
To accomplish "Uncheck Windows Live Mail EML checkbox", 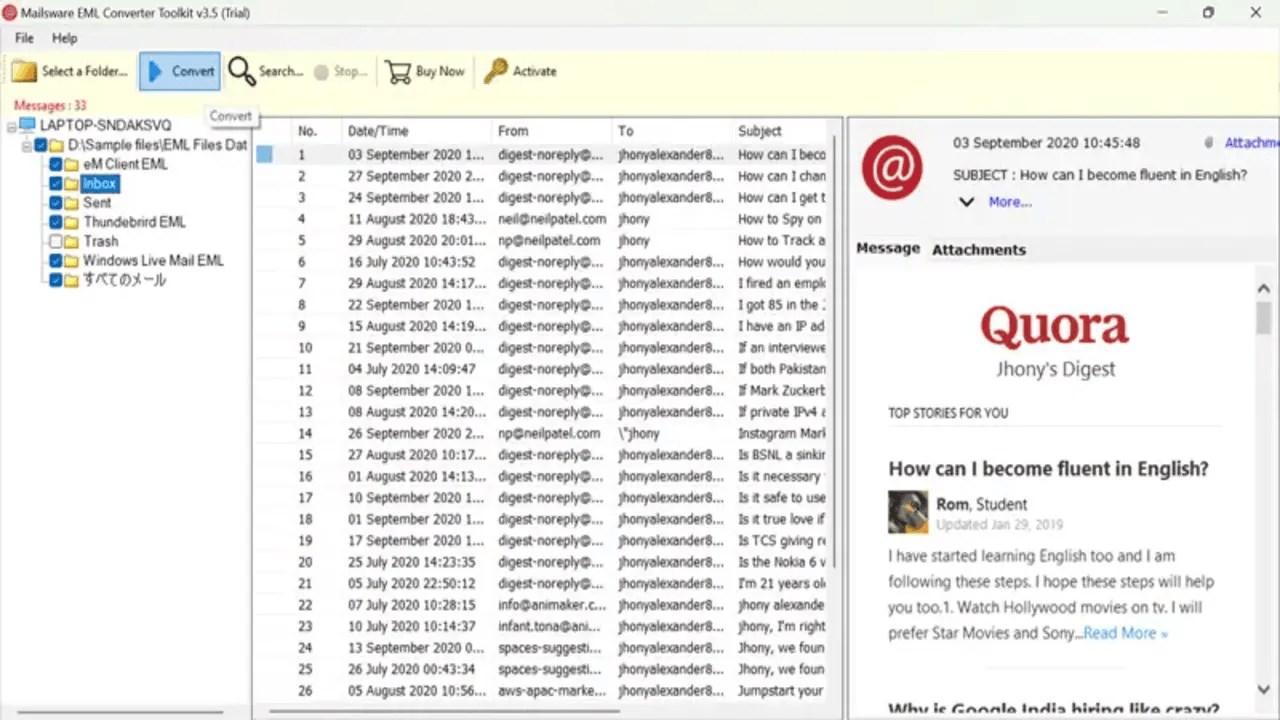I will point(56,261).
